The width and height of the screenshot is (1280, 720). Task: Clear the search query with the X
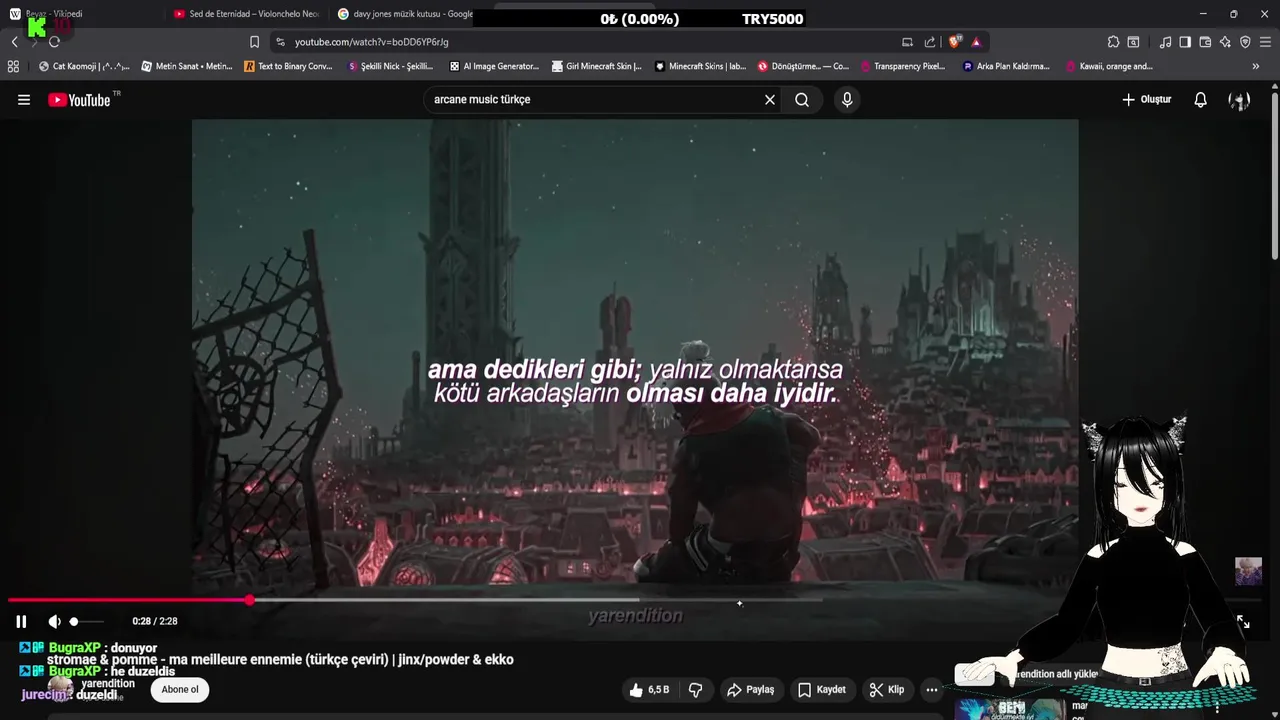[770, 100]
